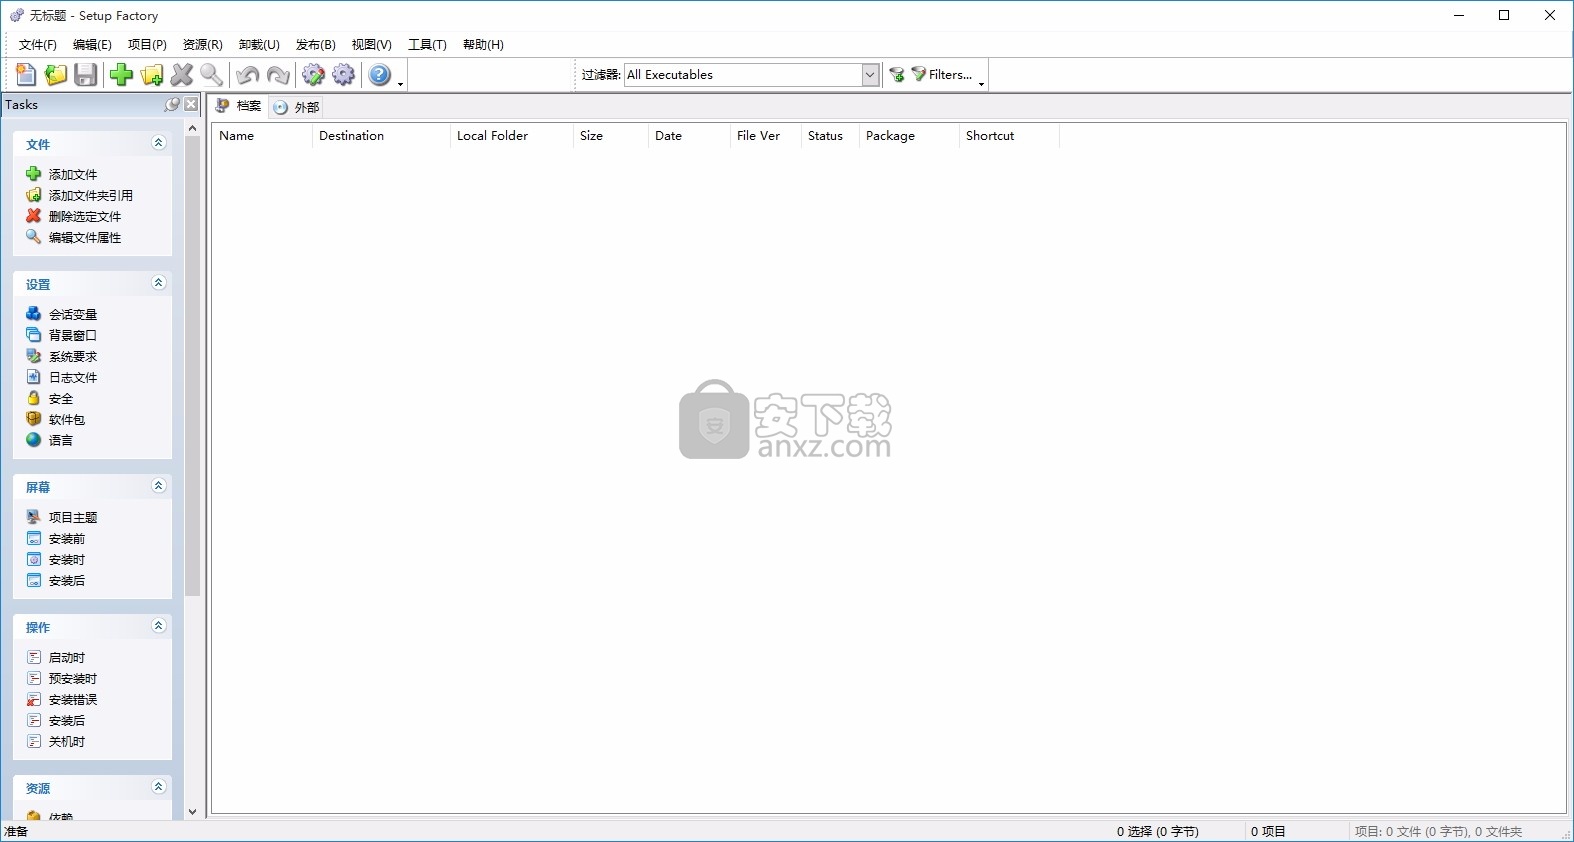The image size is (1574, 842).
Task: Pin the Tasks panel
Action: pos(172,105)
